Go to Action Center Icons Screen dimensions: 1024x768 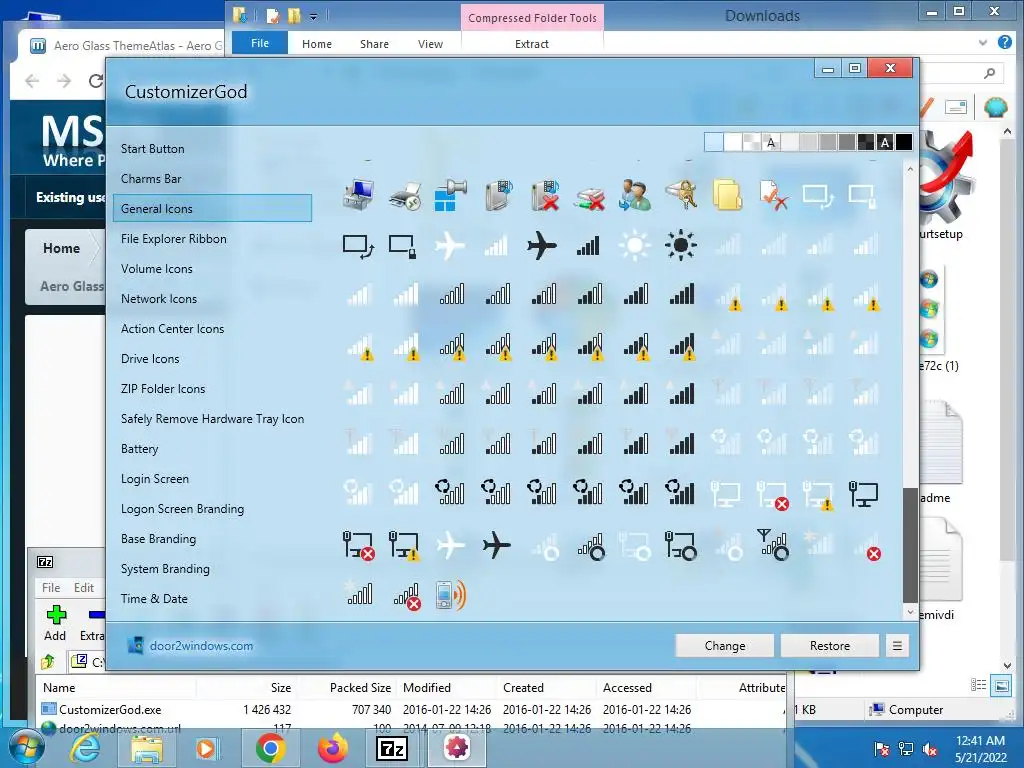click(x=172, y=329)
